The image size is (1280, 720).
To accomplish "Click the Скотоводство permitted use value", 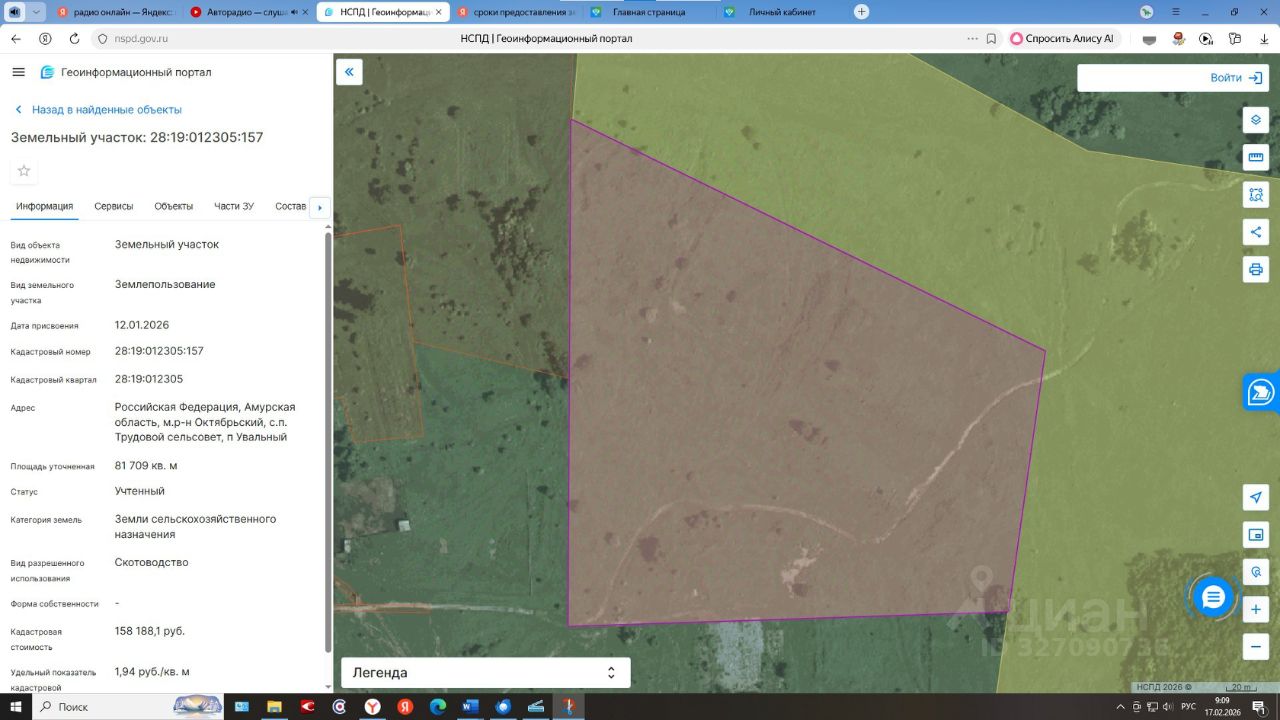I will click(152, 562).
